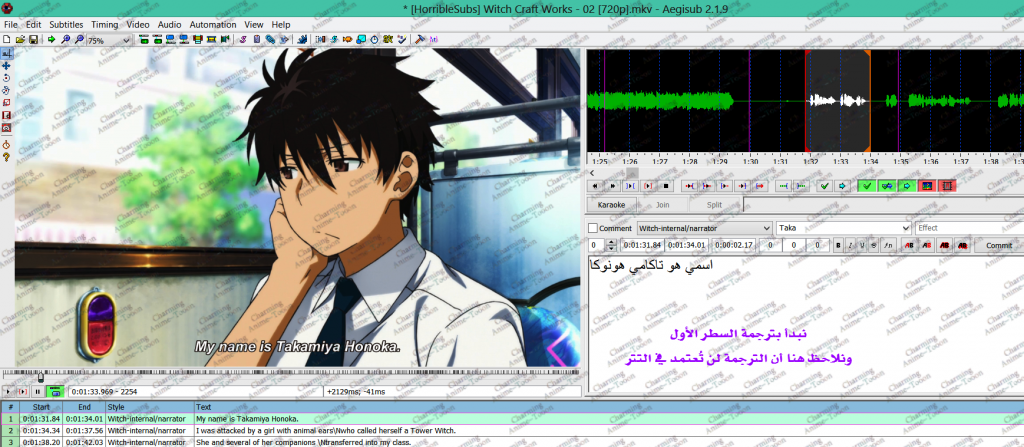Click the Bold formatting button
Screen dimensions: 1024x447
coord(837,244)
